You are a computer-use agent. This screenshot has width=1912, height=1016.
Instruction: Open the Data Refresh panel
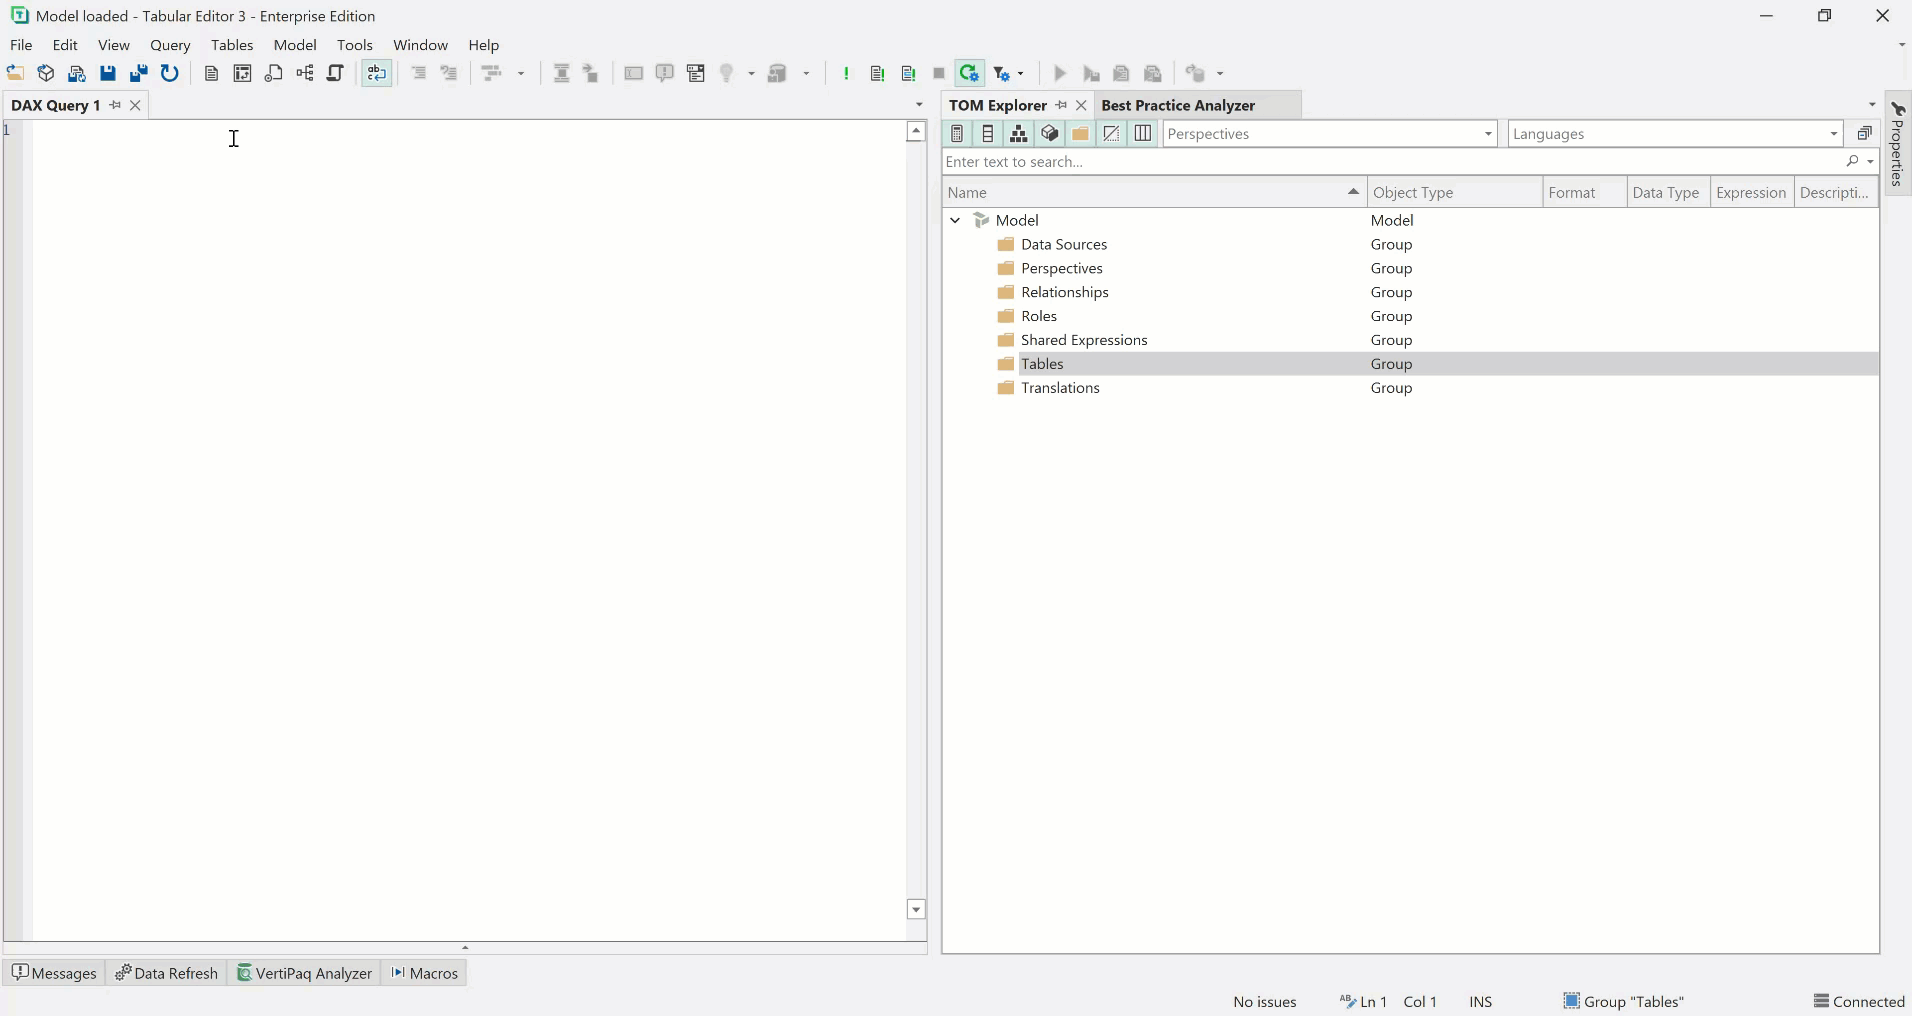[166, 973]
